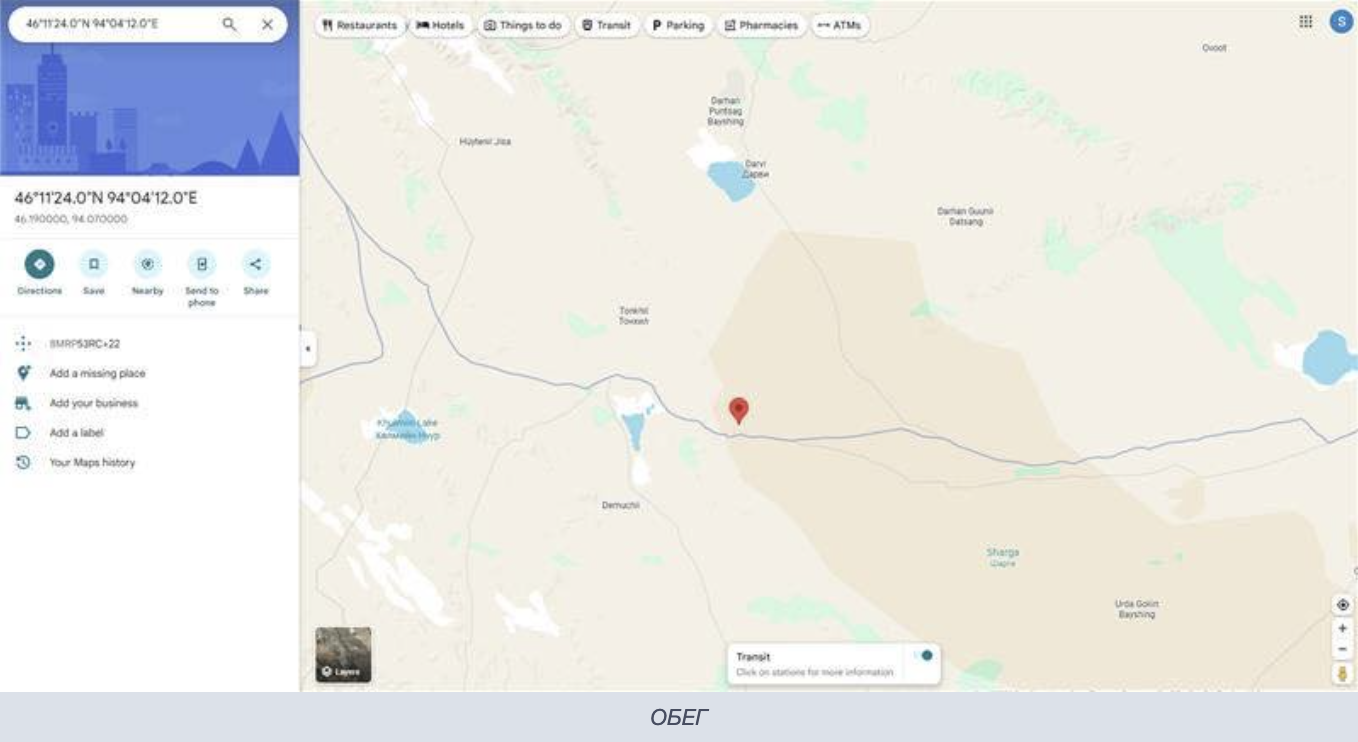Click the search magnifier icon
Image resolution: width=1358 pixels, height=742 pixels.
pos(230,24)
